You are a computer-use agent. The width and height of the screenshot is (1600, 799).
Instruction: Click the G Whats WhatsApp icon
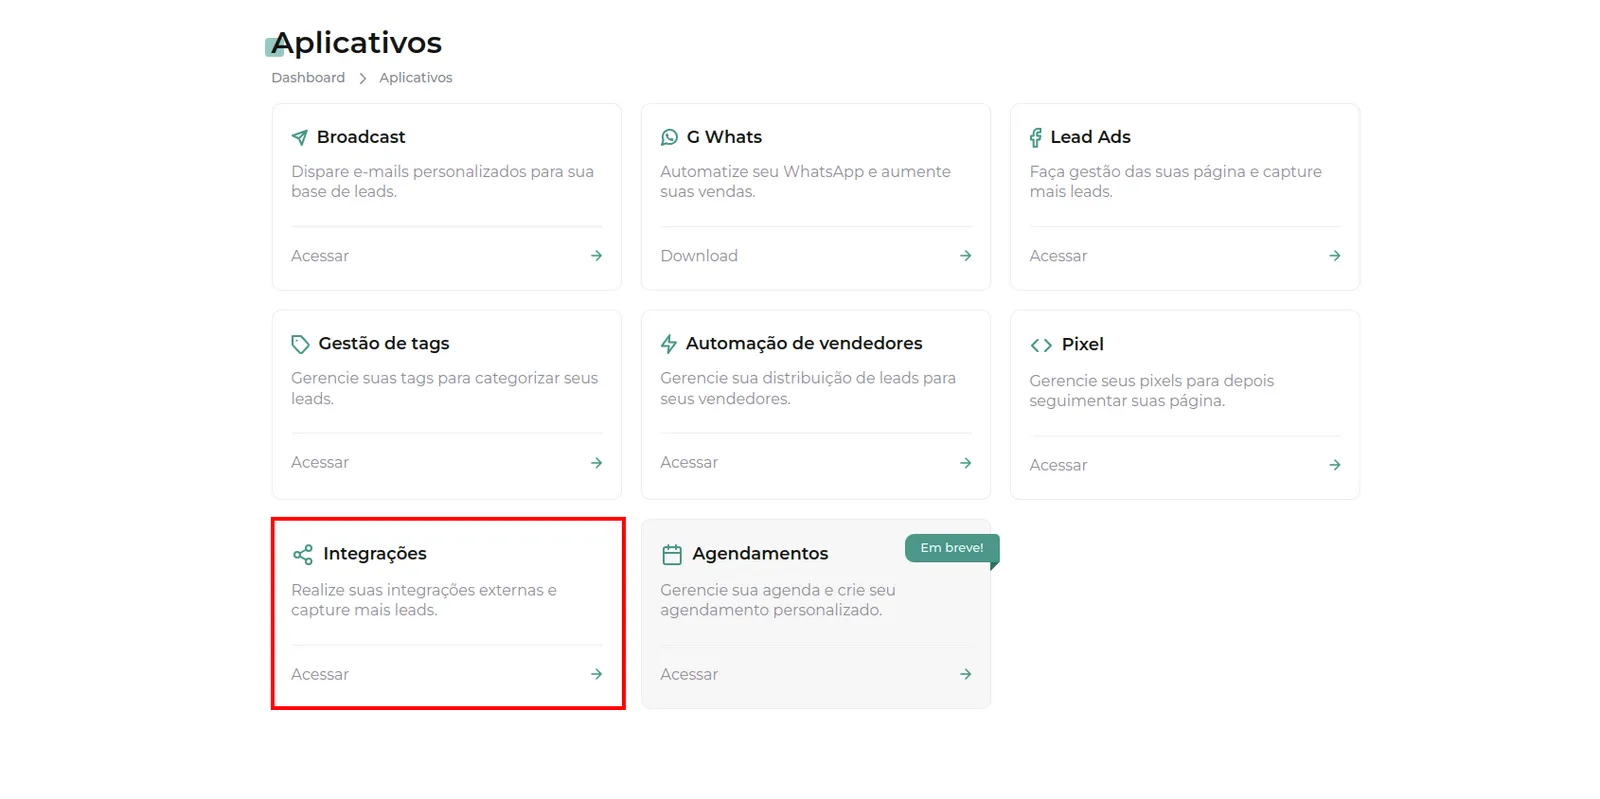(669, 137)
